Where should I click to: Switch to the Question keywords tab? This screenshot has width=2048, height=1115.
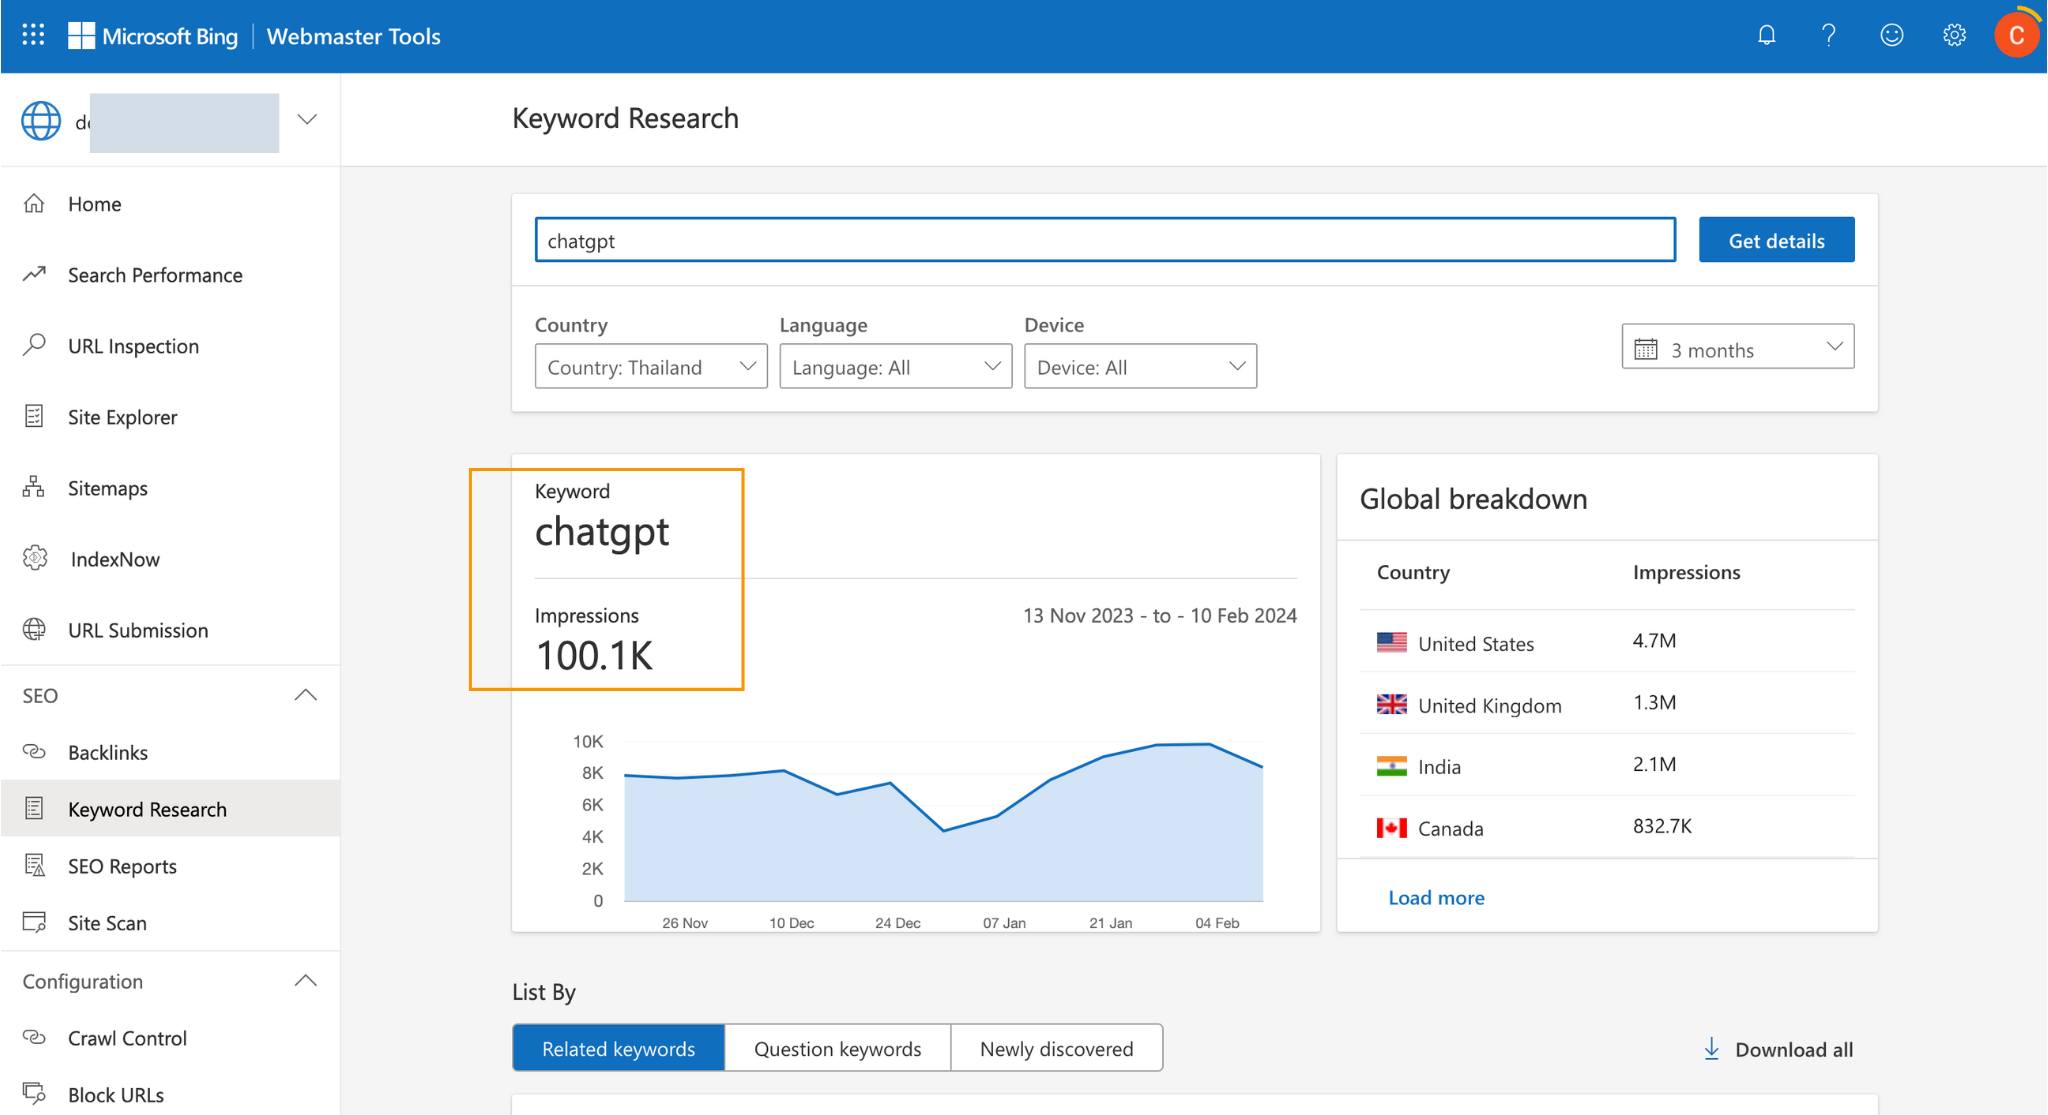point(837,1048)
